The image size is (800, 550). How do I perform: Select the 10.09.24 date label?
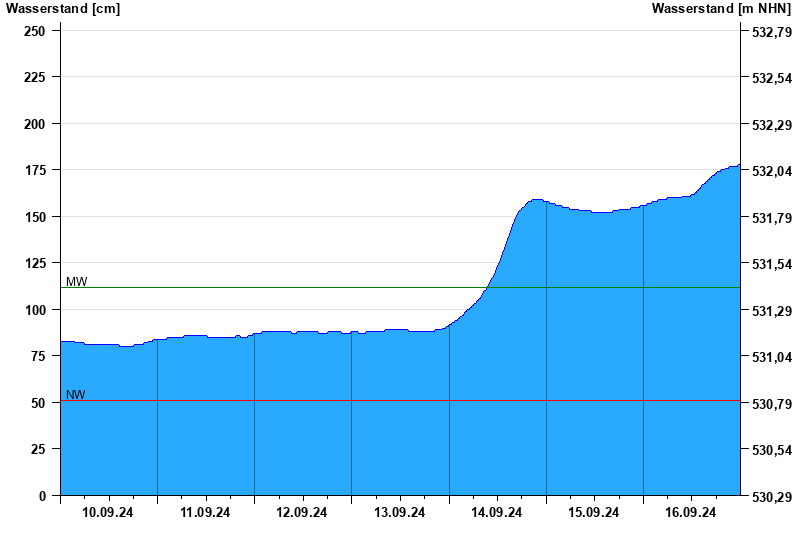click(x=108, y=512)
